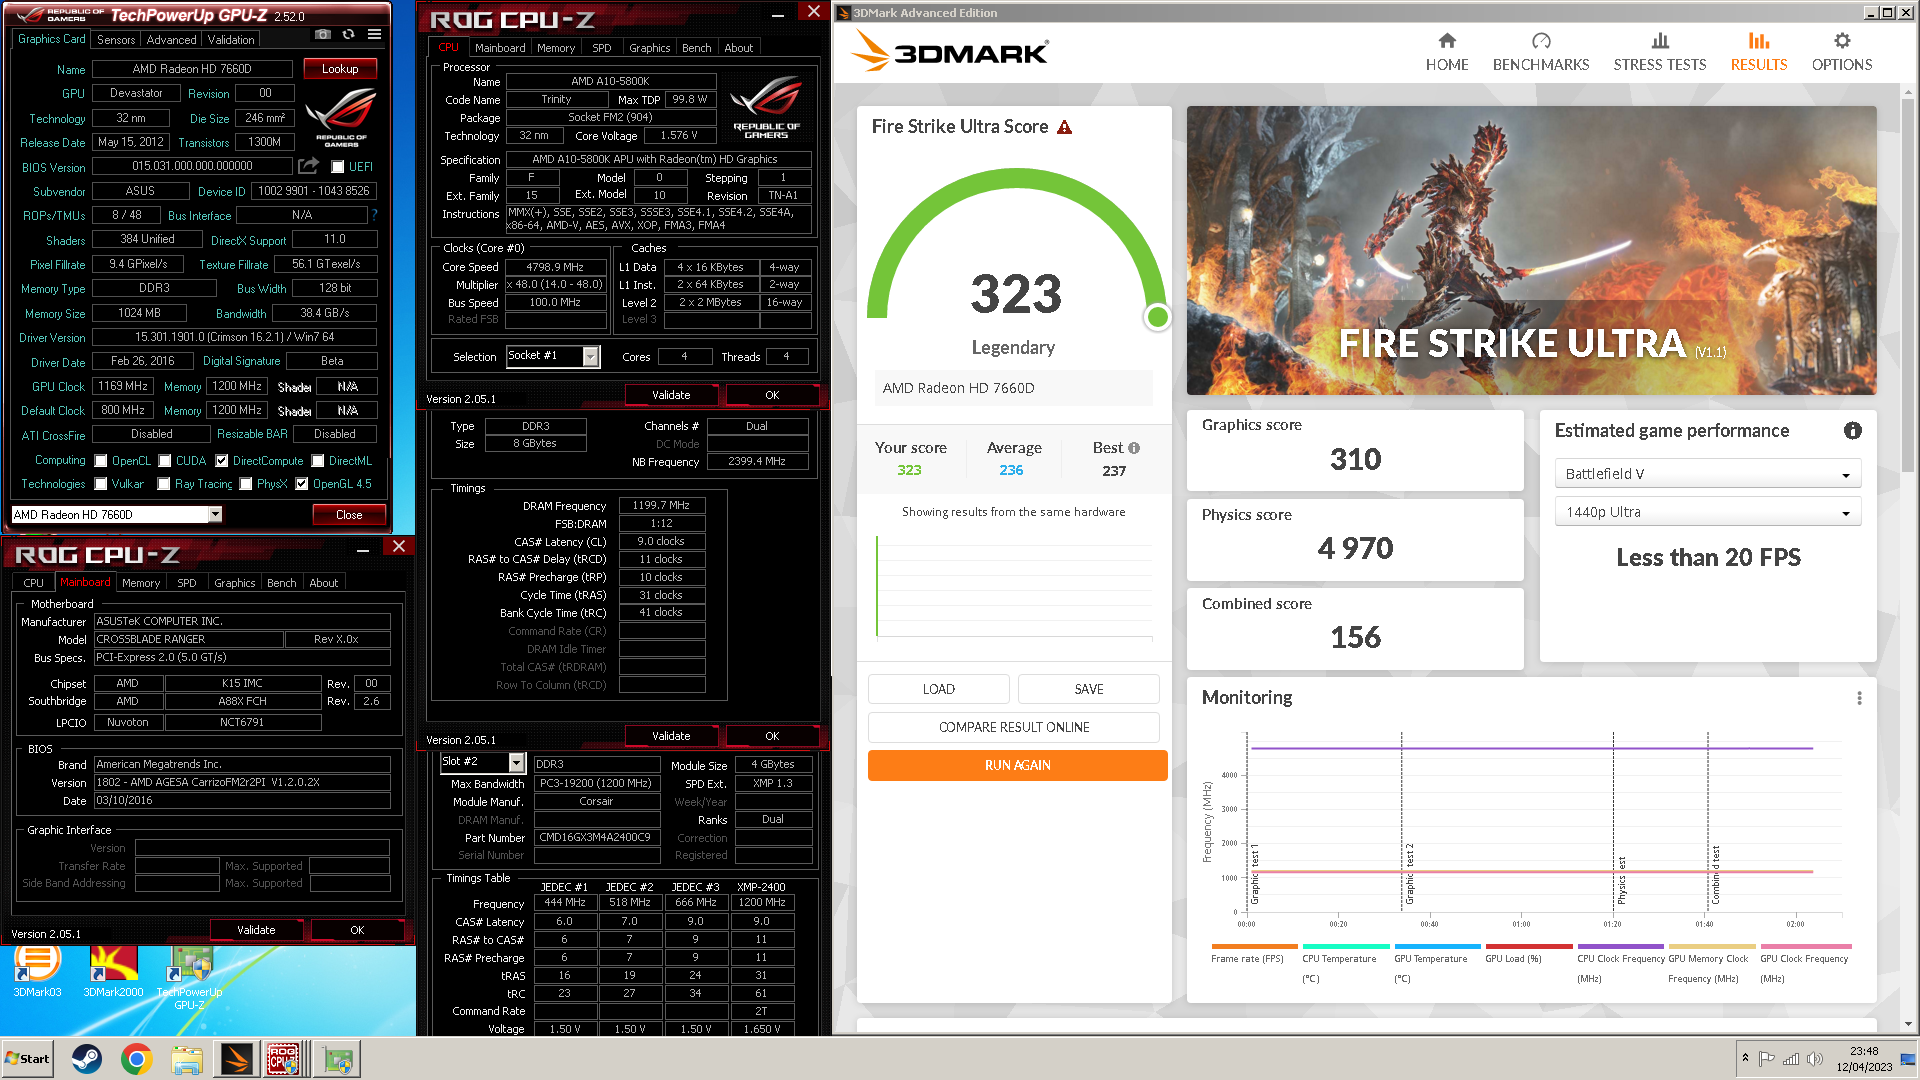
Task: Click the orange RUN AGAIN button
Action: 1017,765
